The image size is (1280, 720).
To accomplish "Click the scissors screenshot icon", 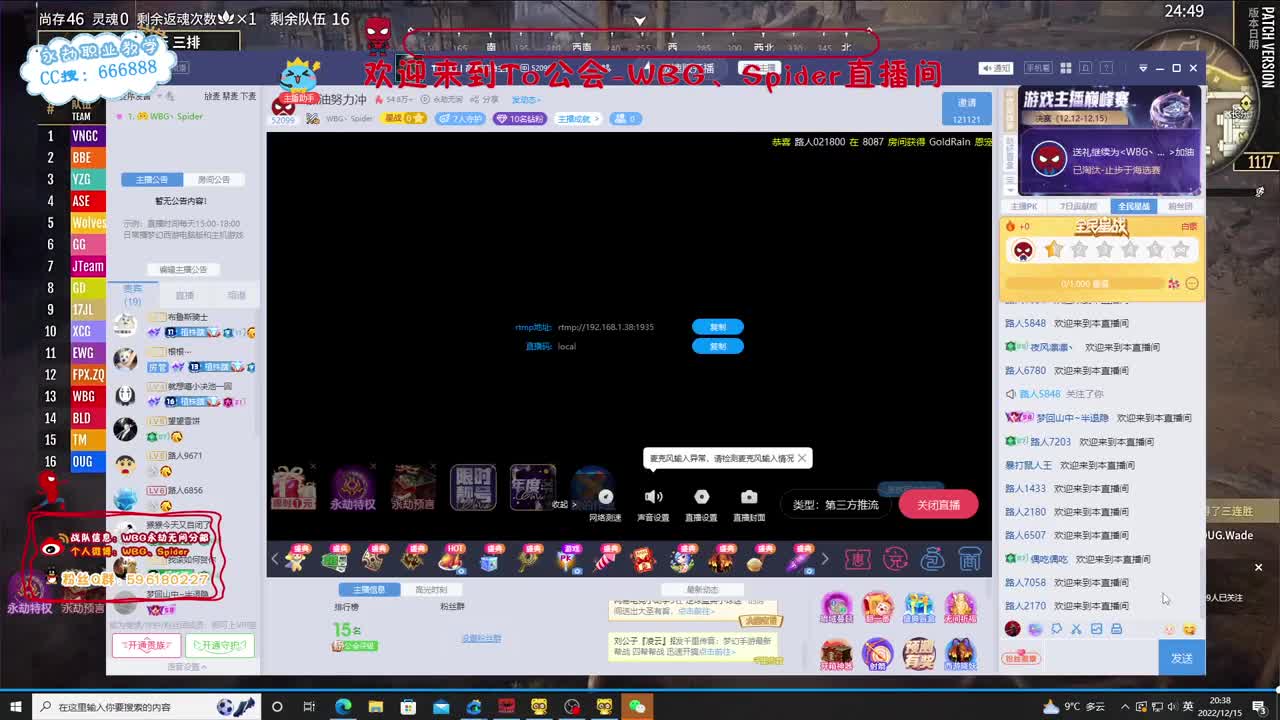I will (1076, 629).
